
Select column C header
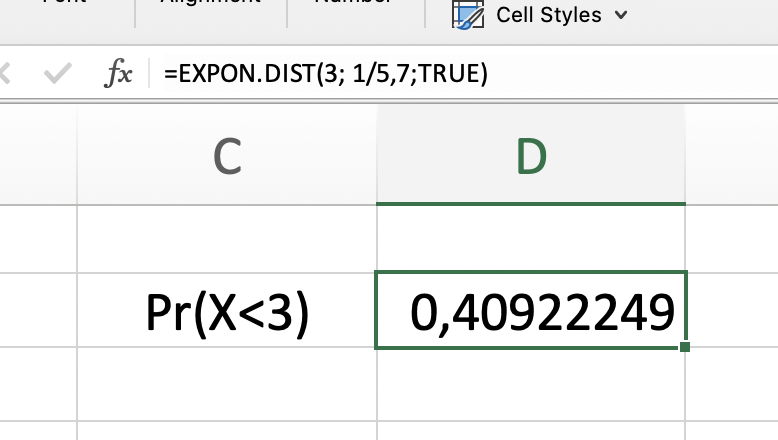[227, 156]
